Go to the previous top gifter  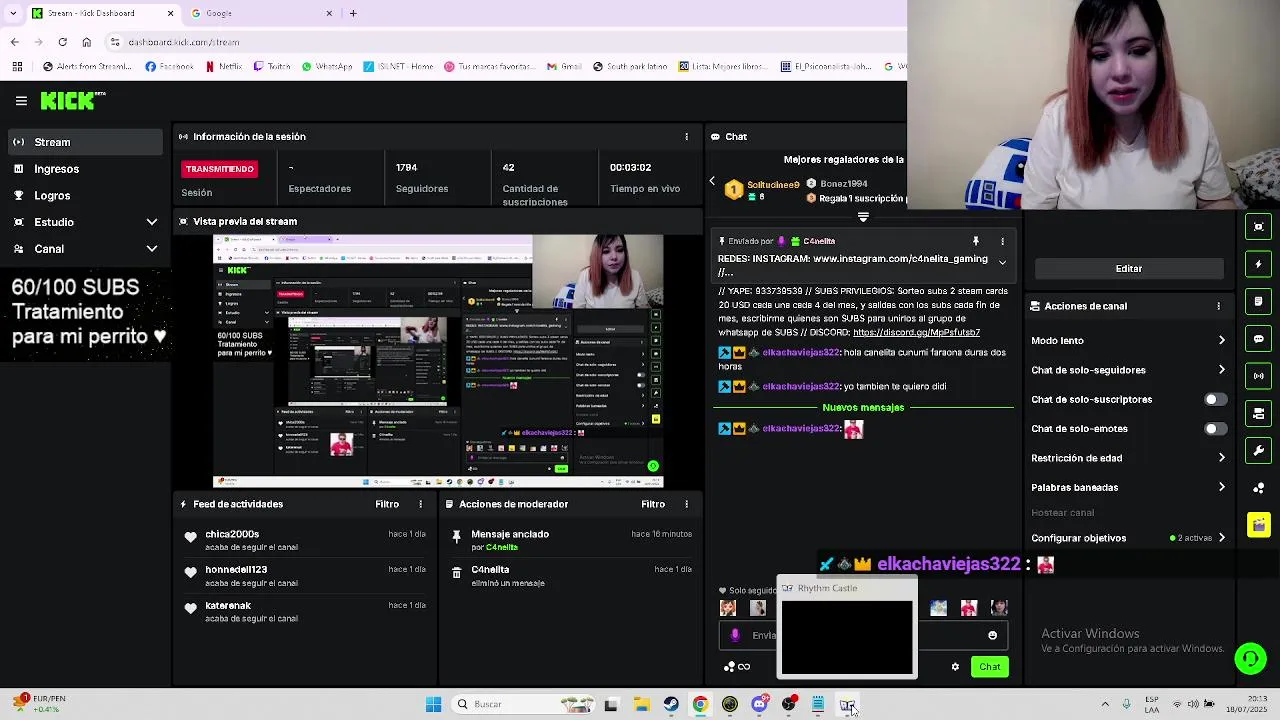click(x=712, y=182)
